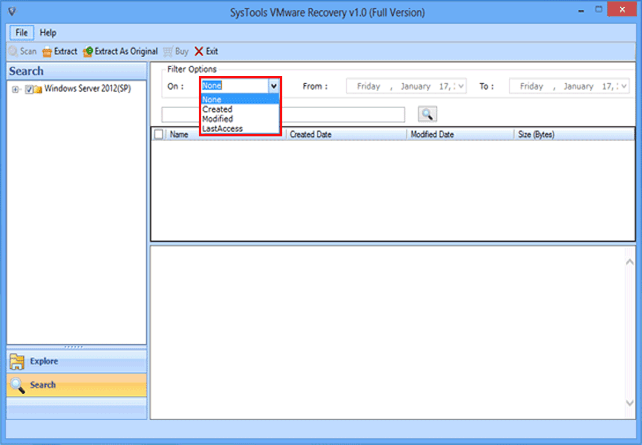
Task: Click the preview pane scroll down arrow
Action: click(630, 403)
